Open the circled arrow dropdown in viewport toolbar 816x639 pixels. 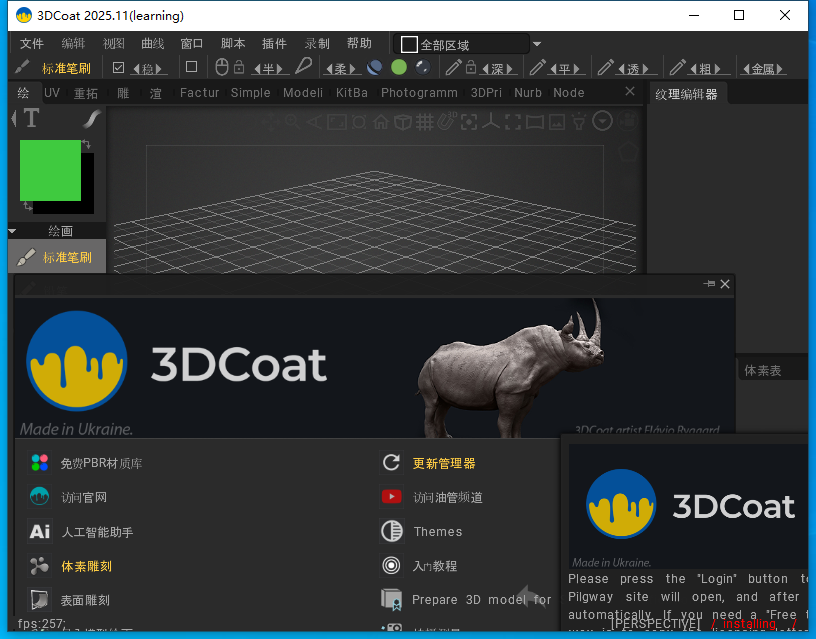[x=602, y=121]
